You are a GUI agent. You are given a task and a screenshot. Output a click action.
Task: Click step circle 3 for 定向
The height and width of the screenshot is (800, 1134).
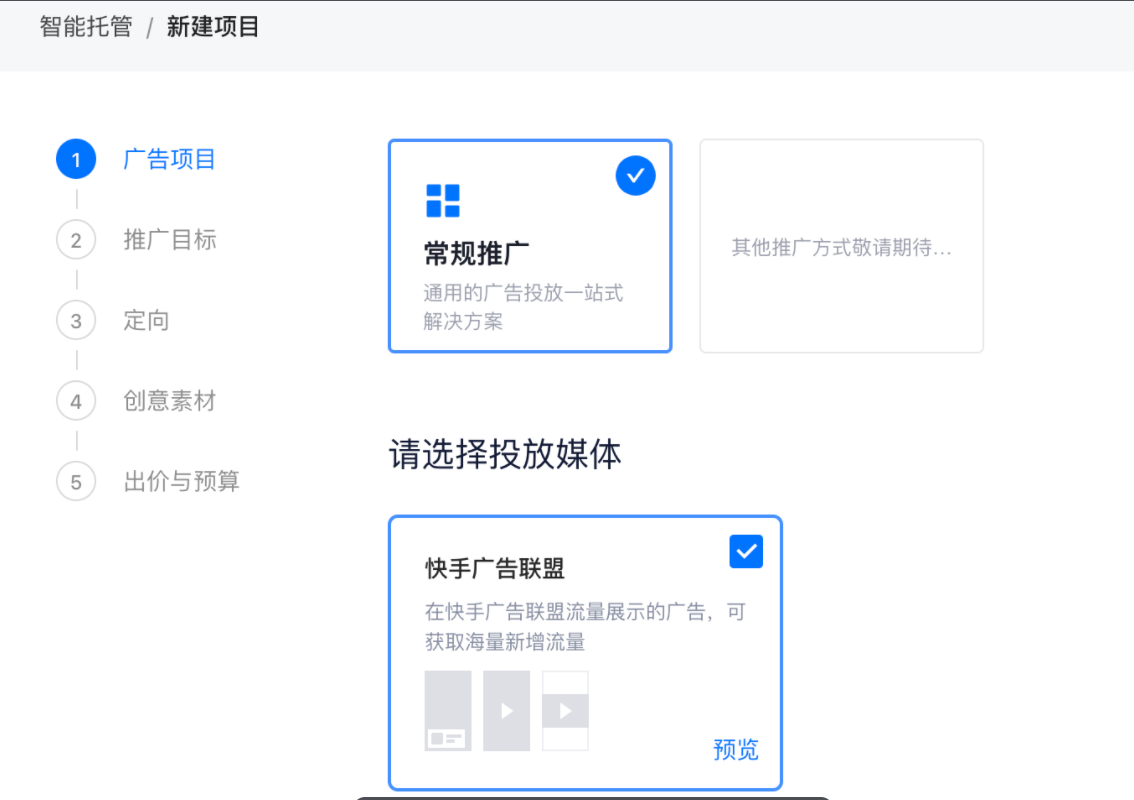pyautogui.click(x=76, y=320)
